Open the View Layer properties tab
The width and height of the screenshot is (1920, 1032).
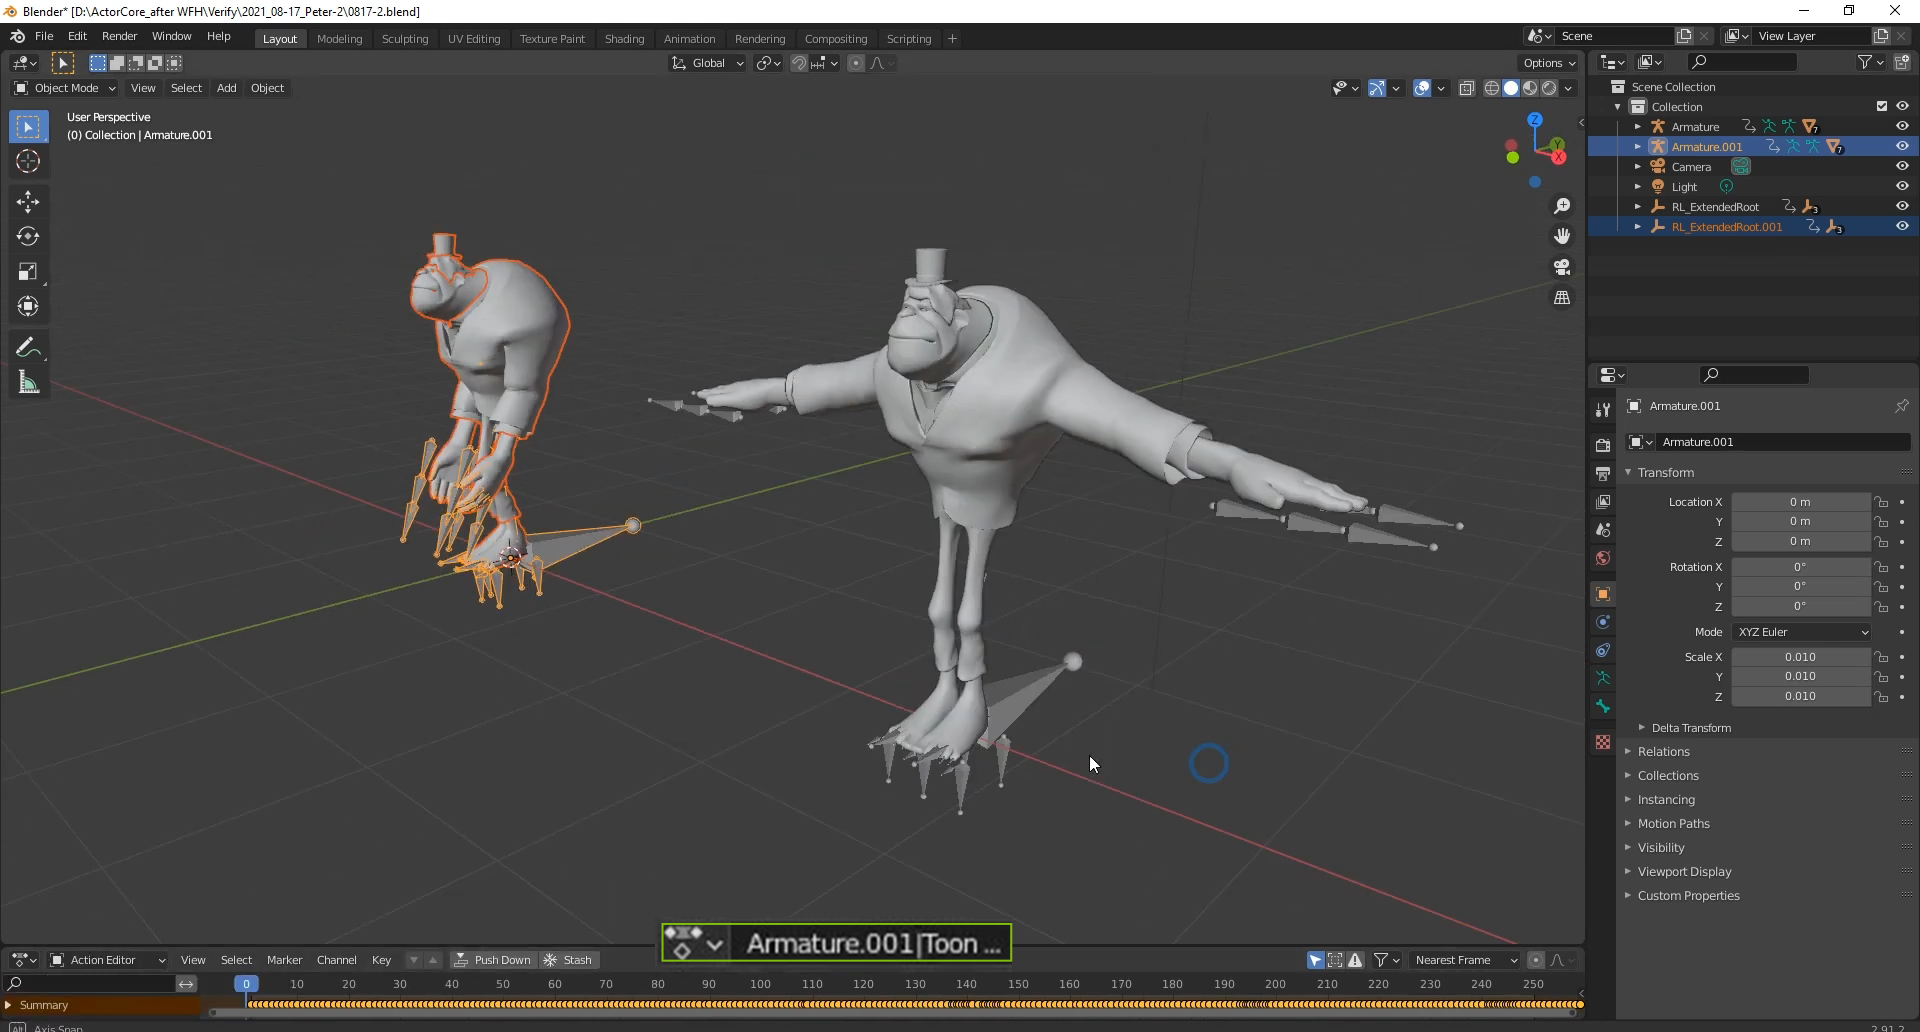(x=1603, y=501)
